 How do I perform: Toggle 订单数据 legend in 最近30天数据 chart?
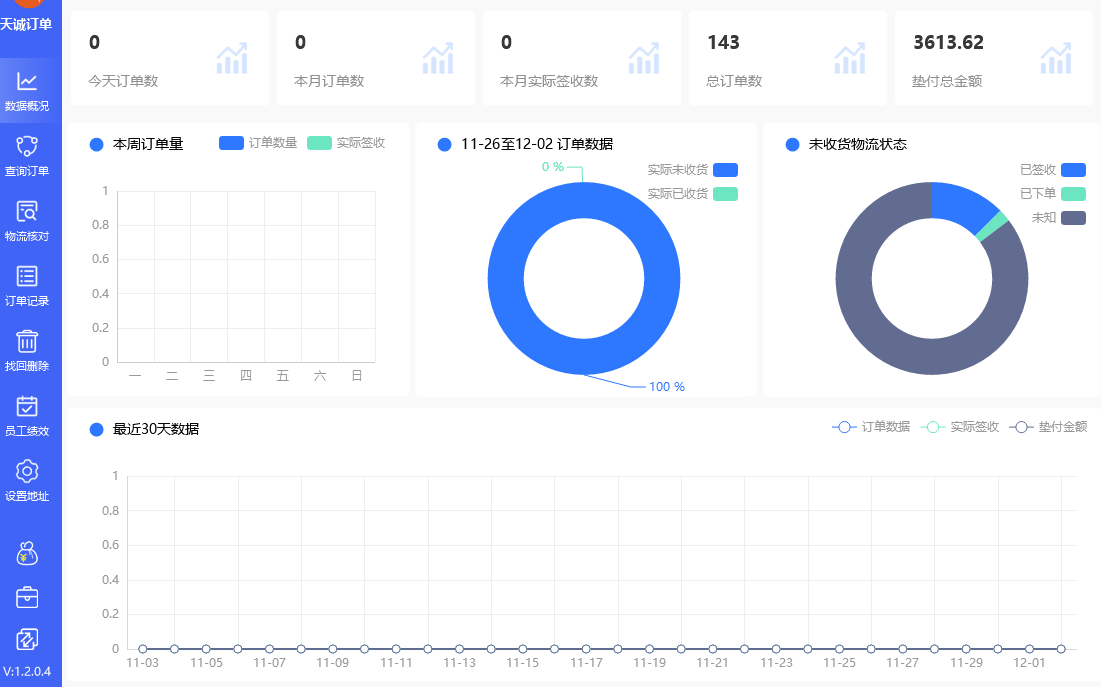pyautogui.click(x=871, y=427)
